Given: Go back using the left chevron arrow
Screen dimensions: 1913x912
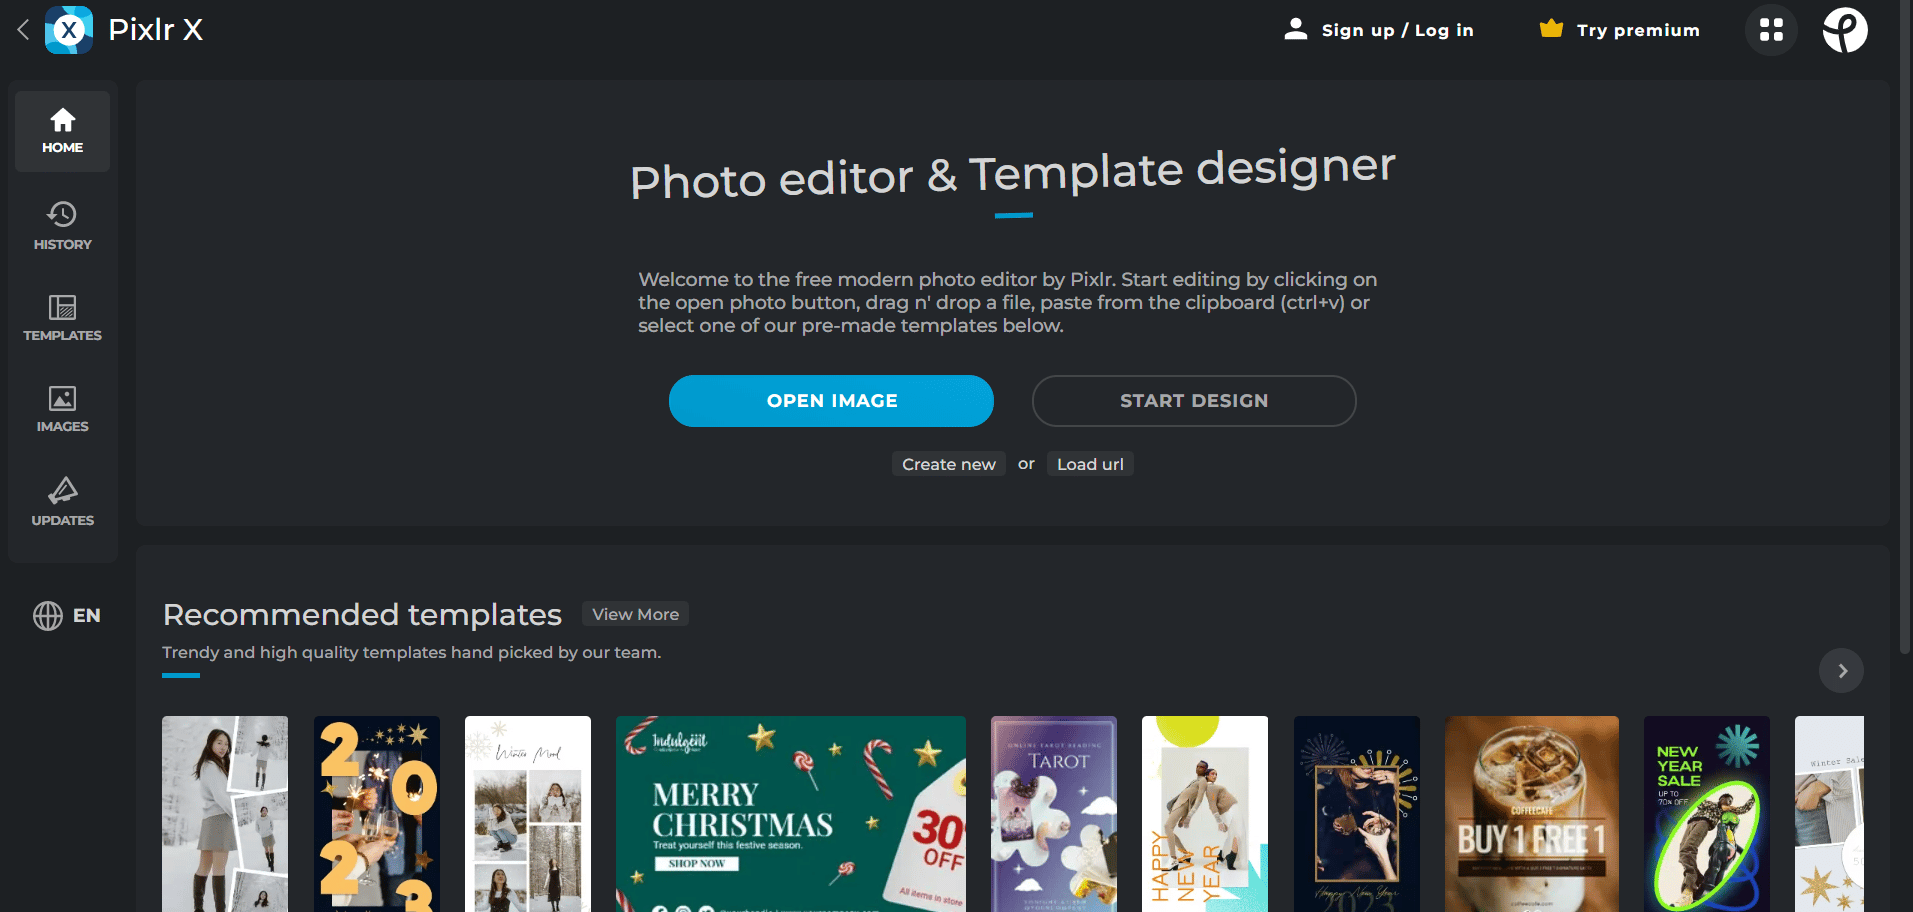Looking at the screenshot, I should point(23,30).
